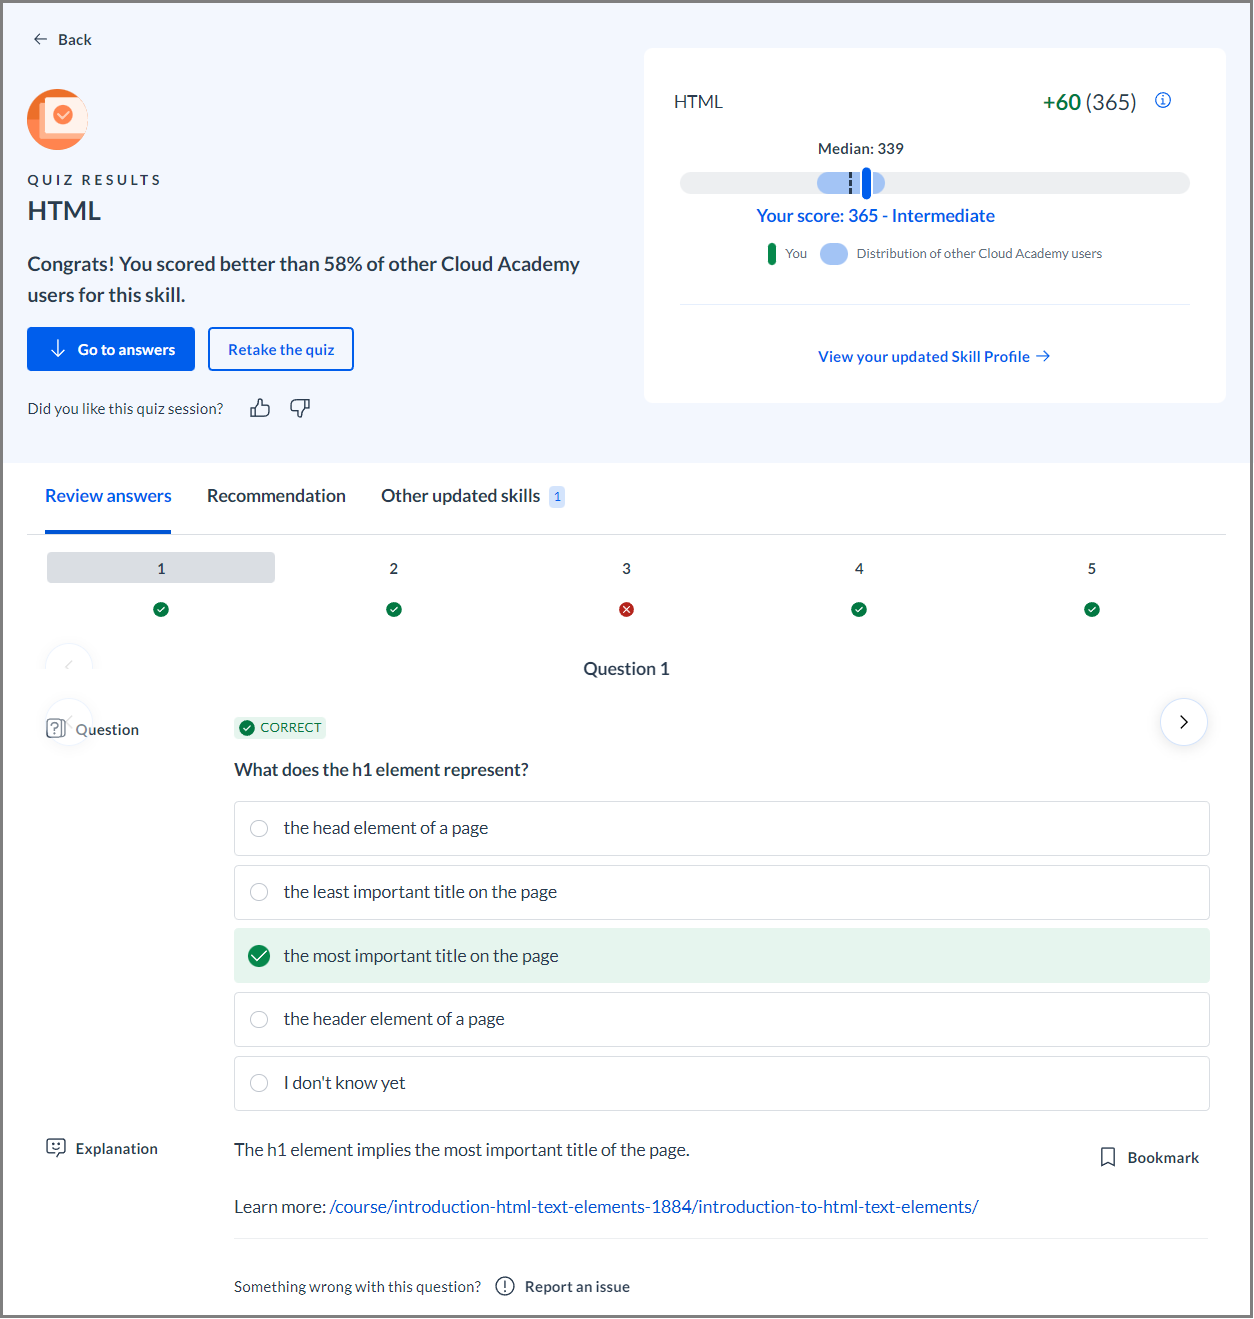
Task: Select the 'I don't know yet' option
Action: [722, 1083]
